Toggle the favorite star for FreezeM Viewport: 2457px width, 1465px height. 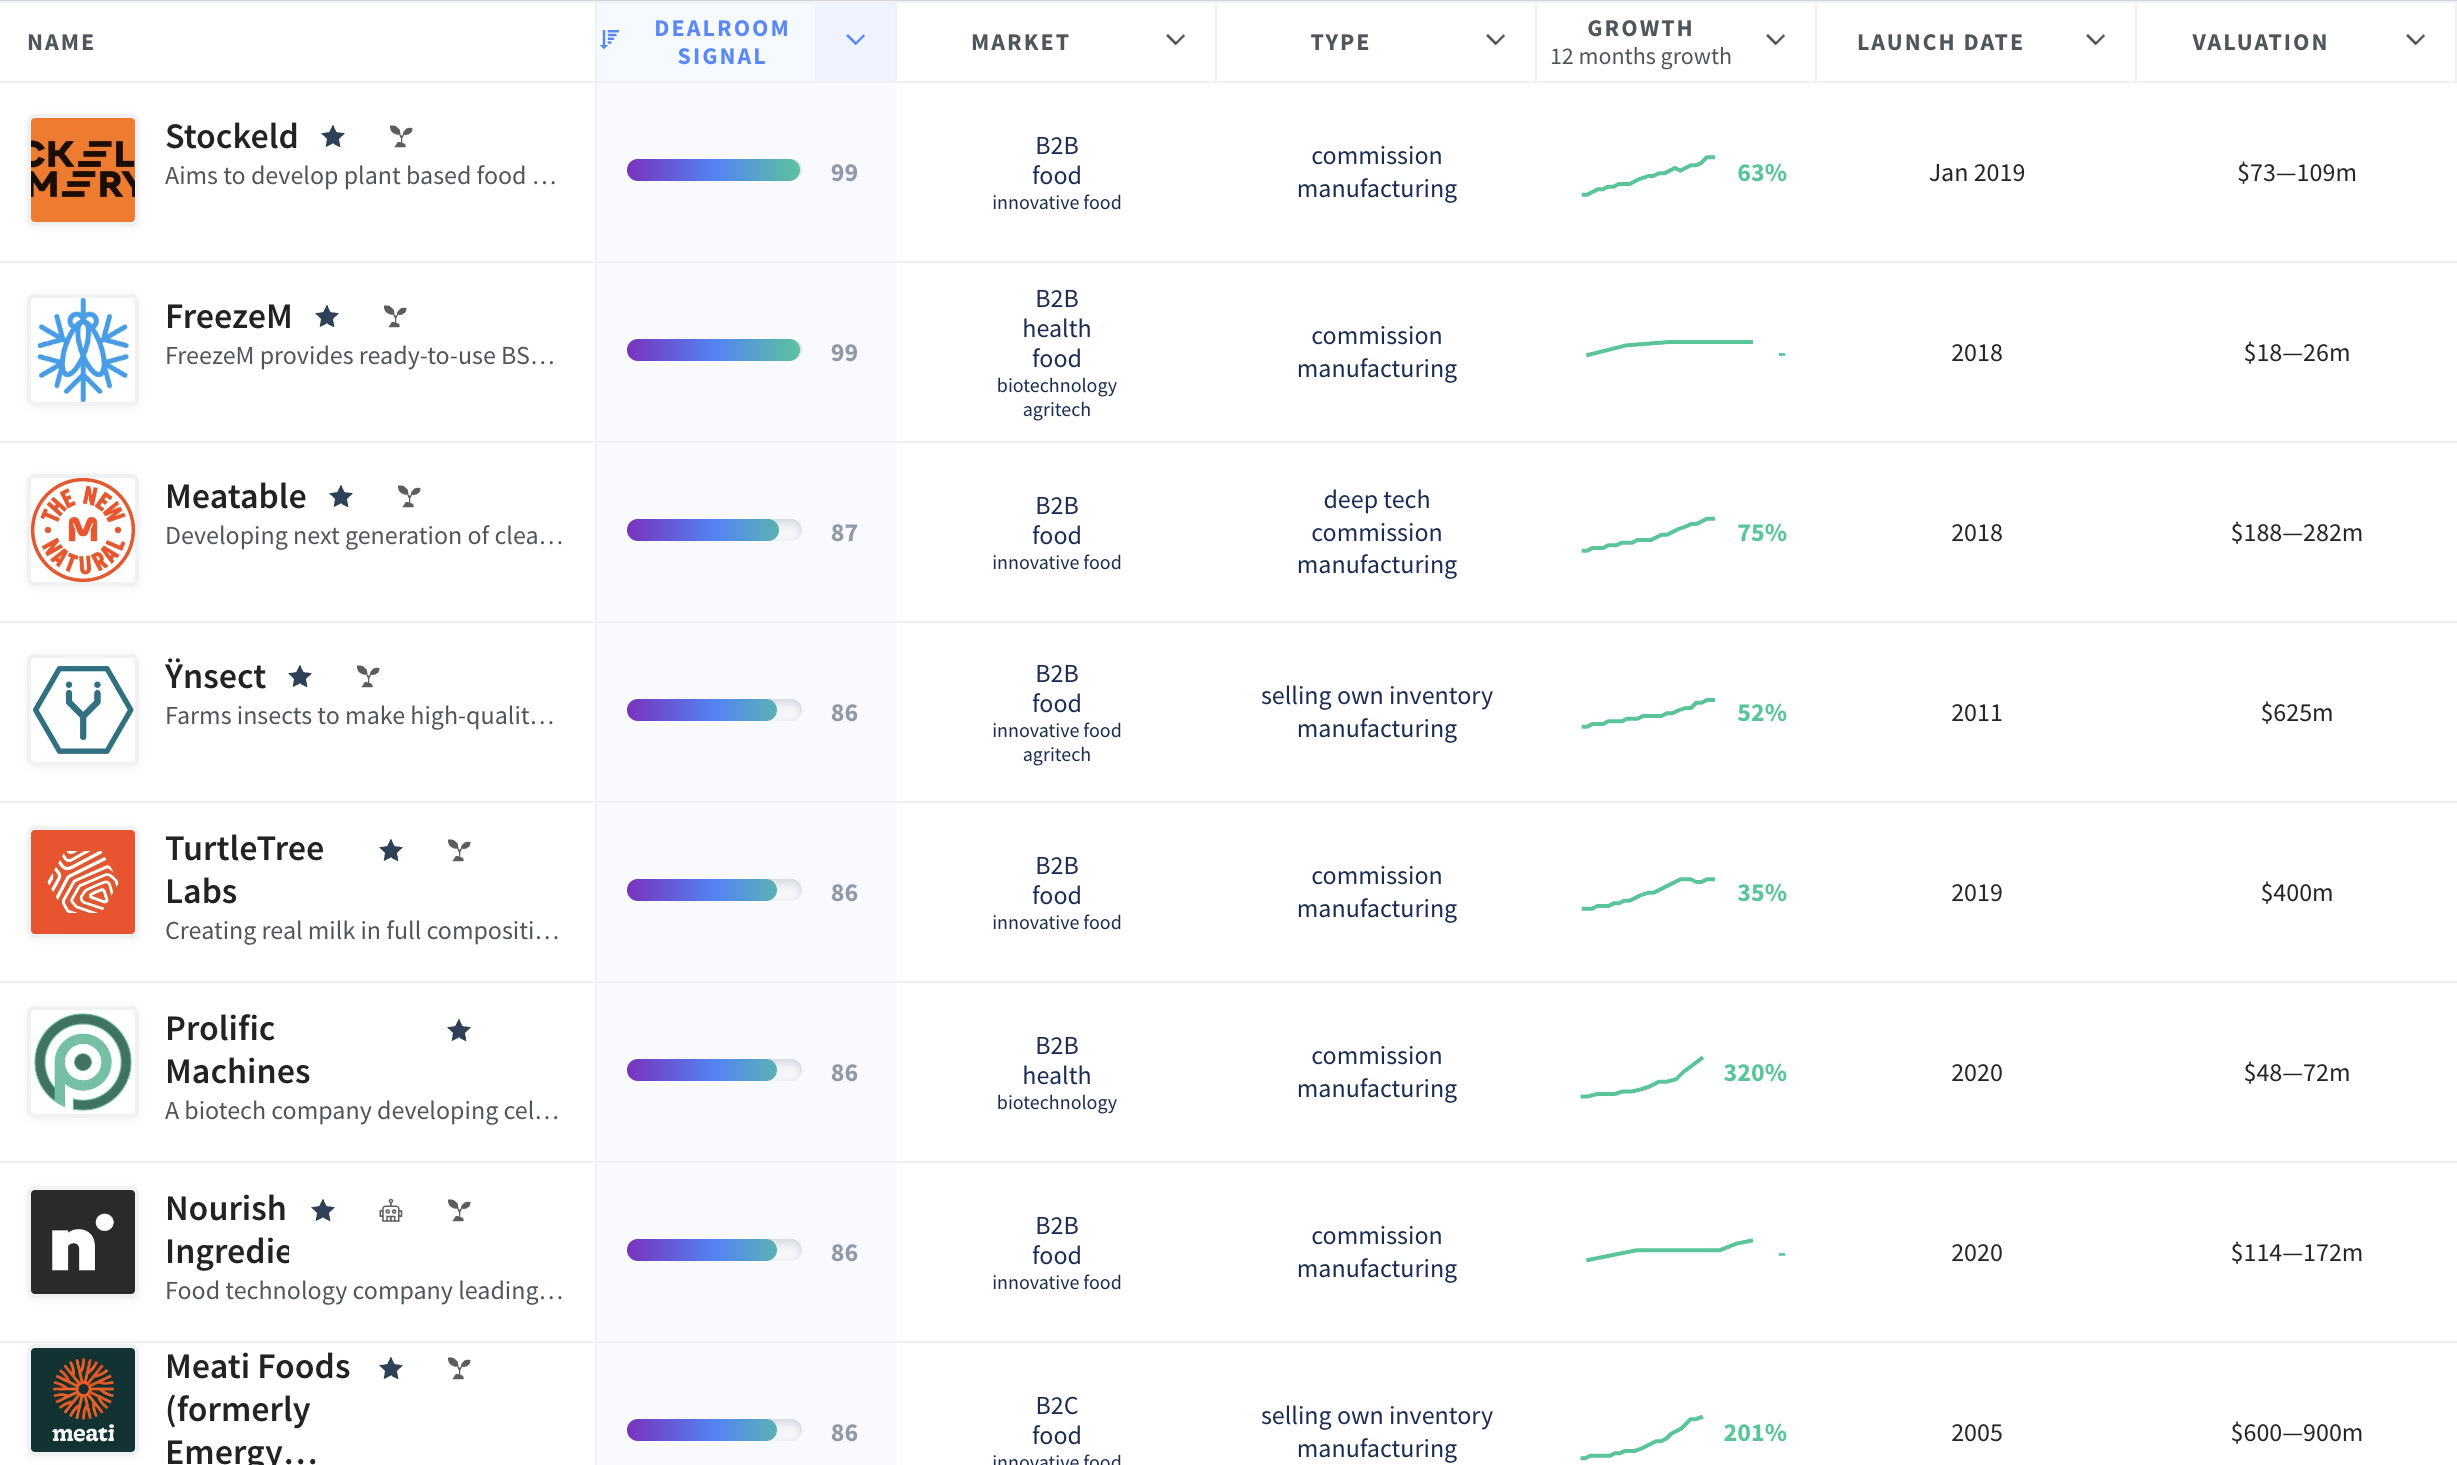pyautogui.click(x=327, y=316)
